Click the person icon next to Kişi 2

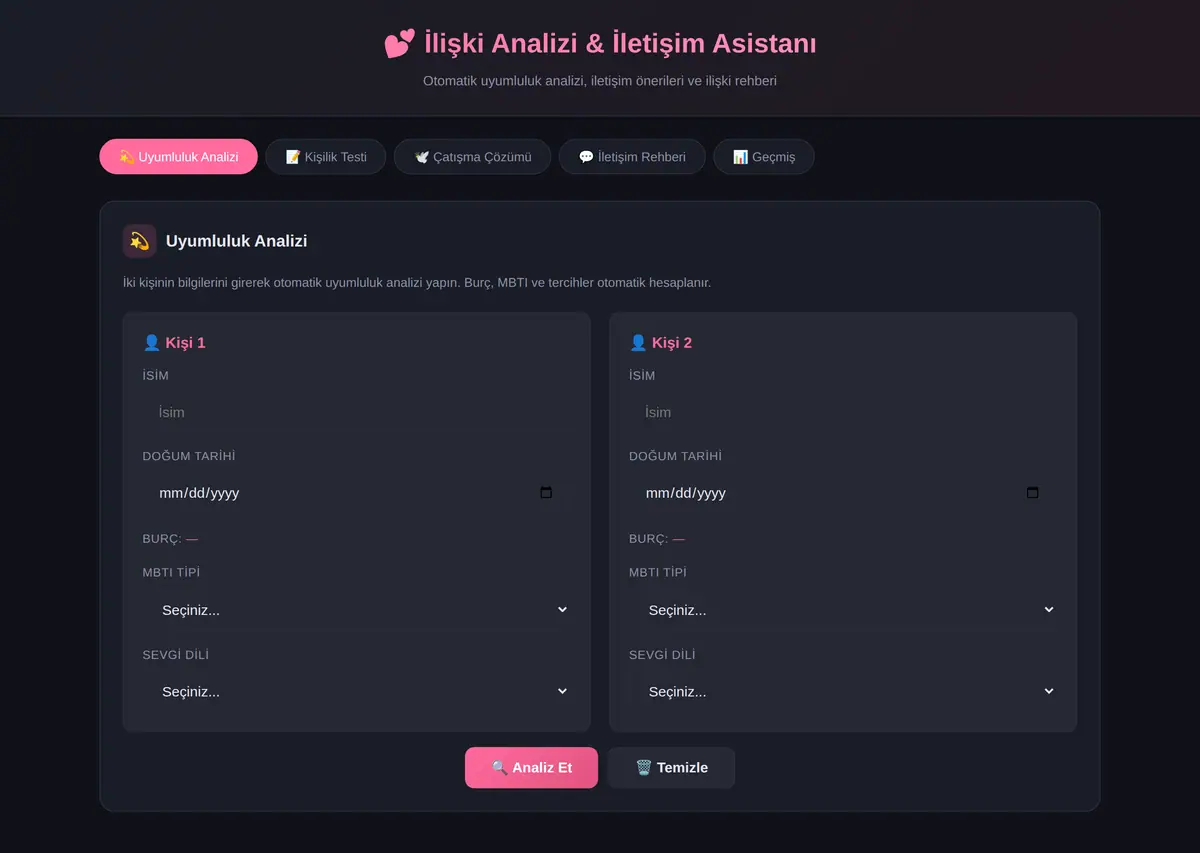pyautogui.click(x=638, y=343)
